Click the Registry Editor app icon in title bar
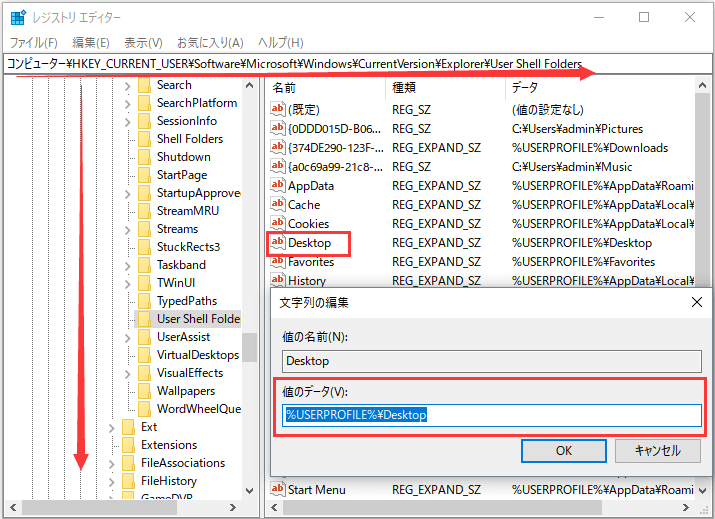 tap(18, 17)
